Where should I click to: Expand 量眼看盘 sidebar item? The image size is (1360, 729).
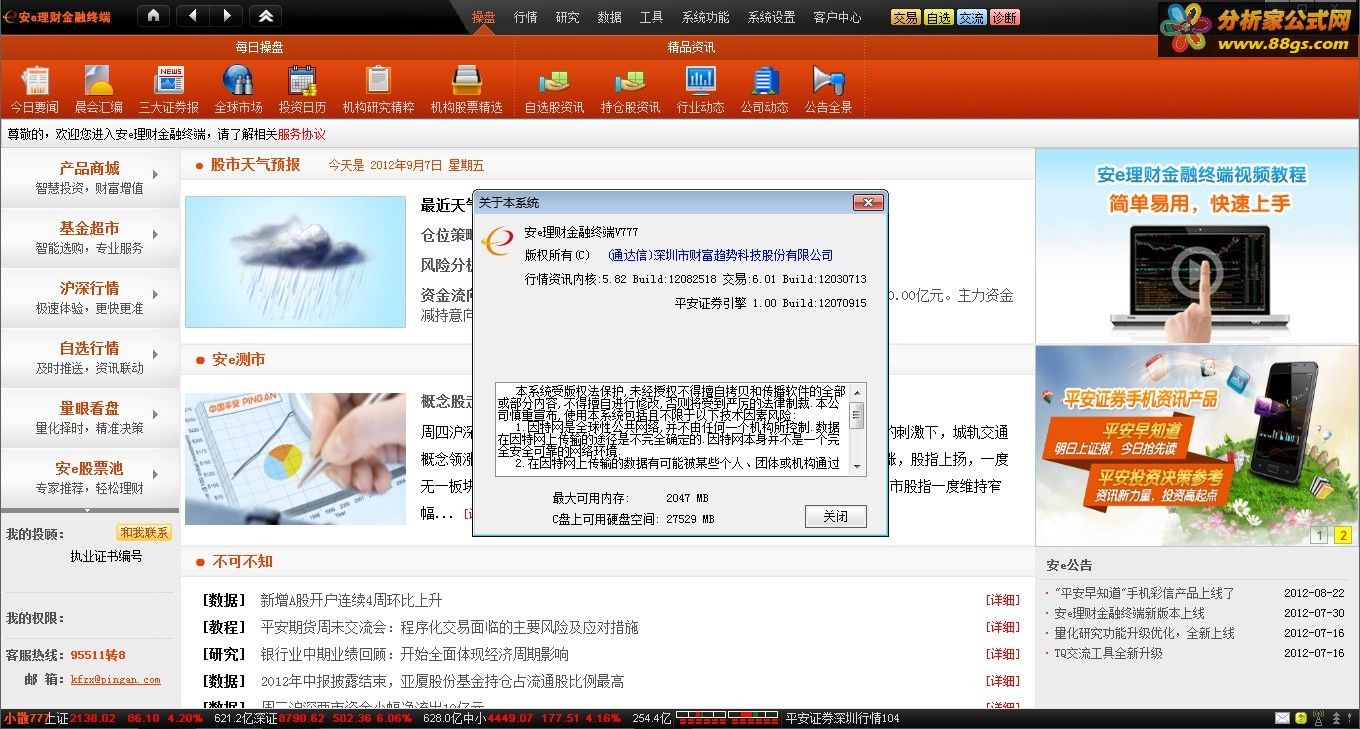[90, 417]
